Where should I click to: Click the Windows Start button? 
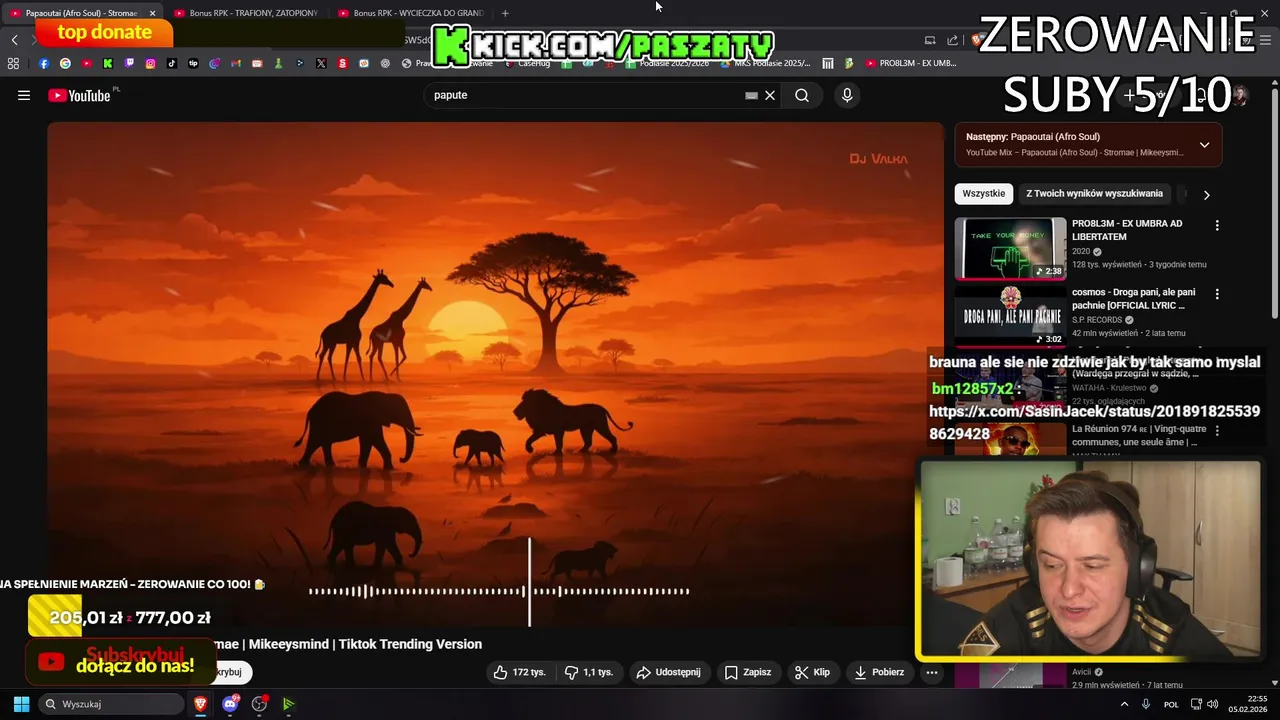click(x=21, y=704)
